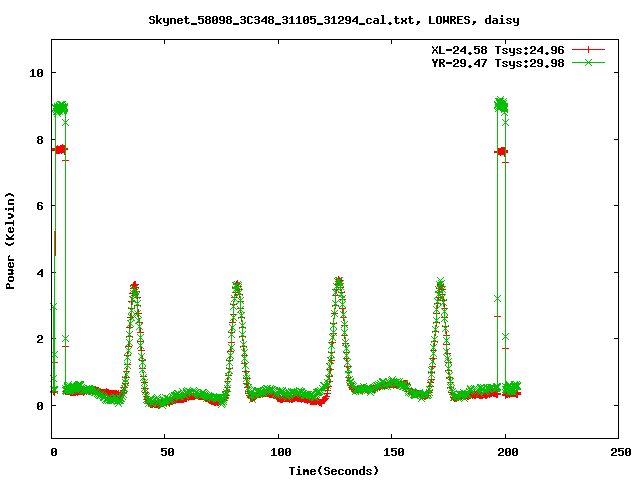Click the y-axis tick label 6
The height and width of the screenshot is (480, 640).
point(40,206)
